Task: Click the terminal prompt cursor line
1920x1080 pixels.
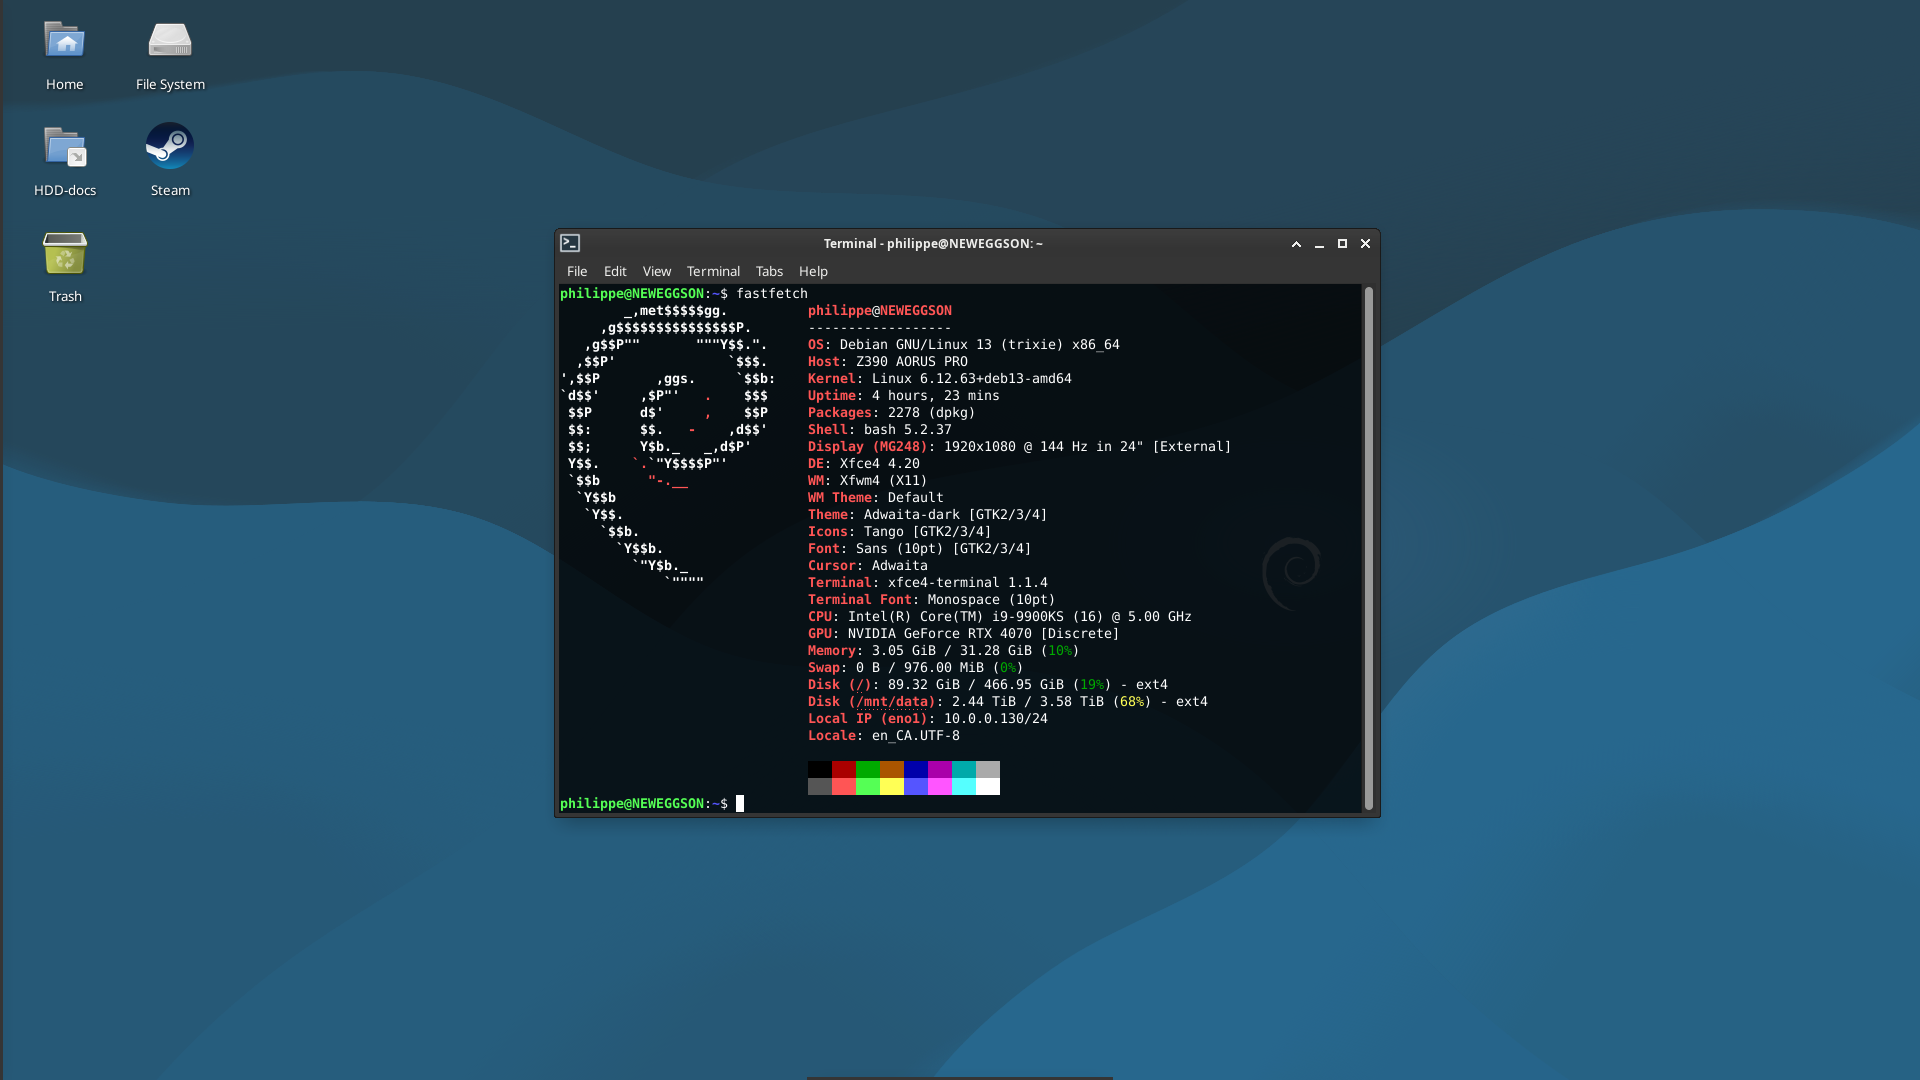Action: 740,804
